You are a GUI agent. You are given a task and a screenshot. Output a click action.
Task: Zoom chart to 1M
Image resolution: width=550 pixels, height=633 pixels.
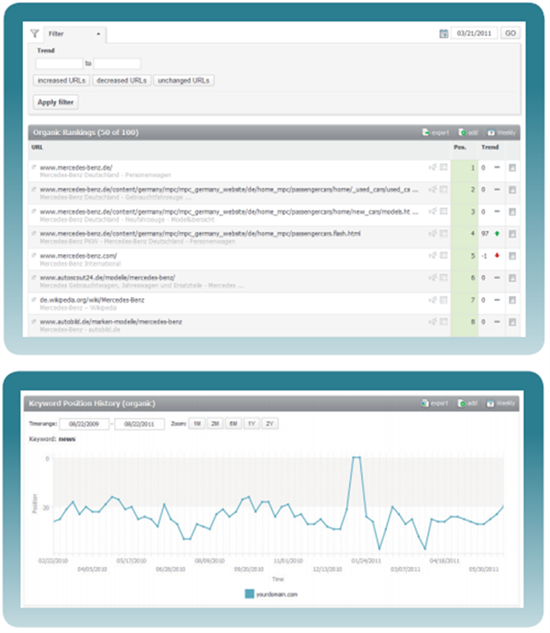(197, 423)
